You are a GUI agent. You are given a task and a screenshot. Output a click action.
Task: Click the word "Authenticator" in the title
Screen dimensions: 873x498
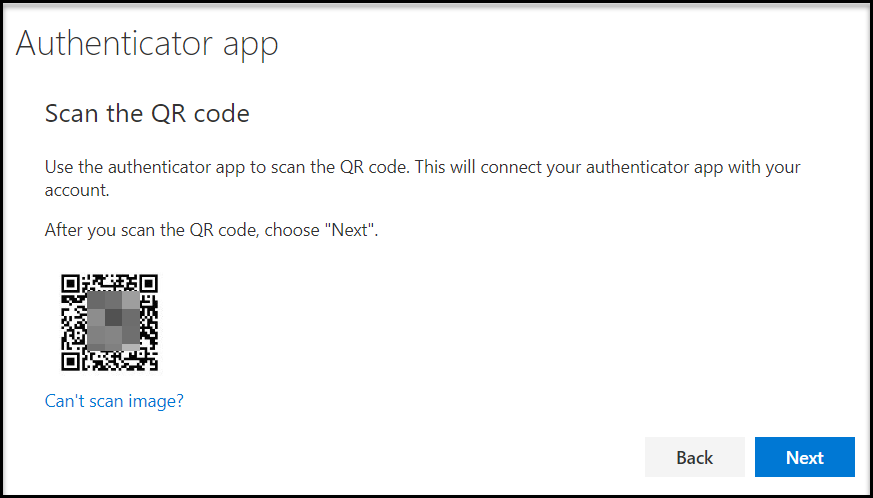(x=115, y=43)
